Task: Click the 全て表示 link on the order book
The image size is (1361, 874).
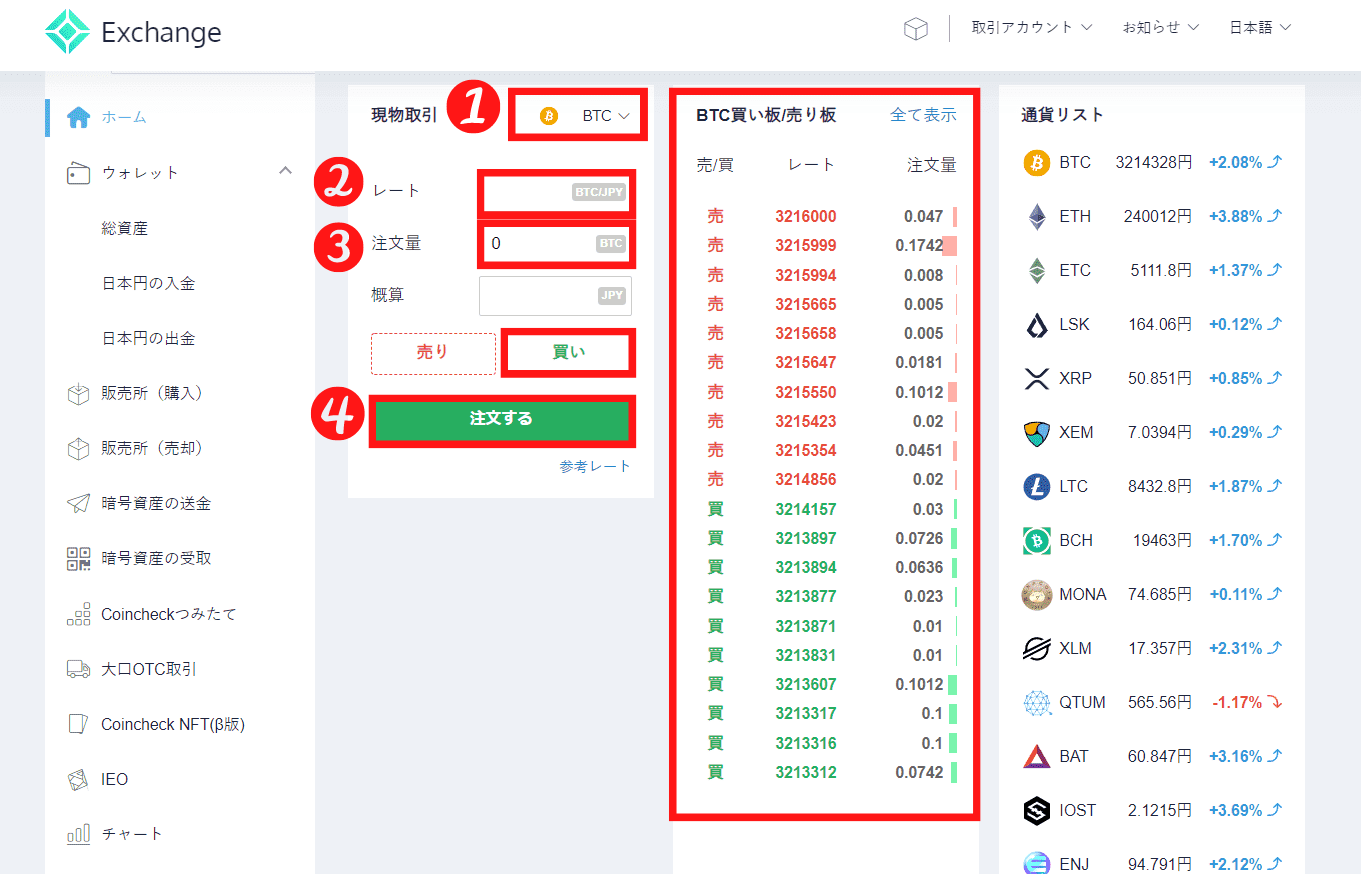Action: 923,115
